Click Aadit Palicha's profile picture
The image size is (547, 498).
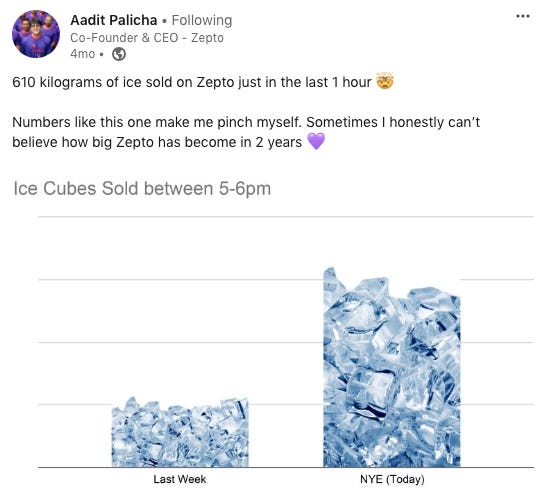coord(36,34)
